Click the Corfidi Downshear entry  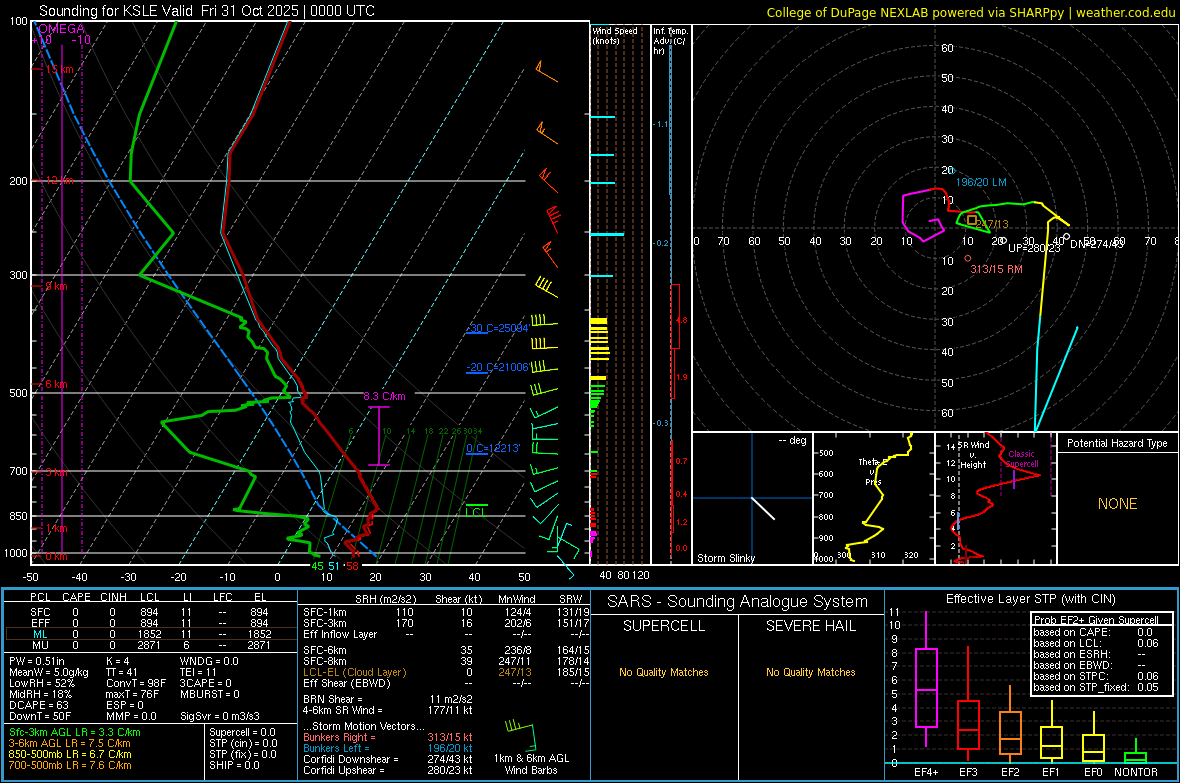(x=388, y=759)
